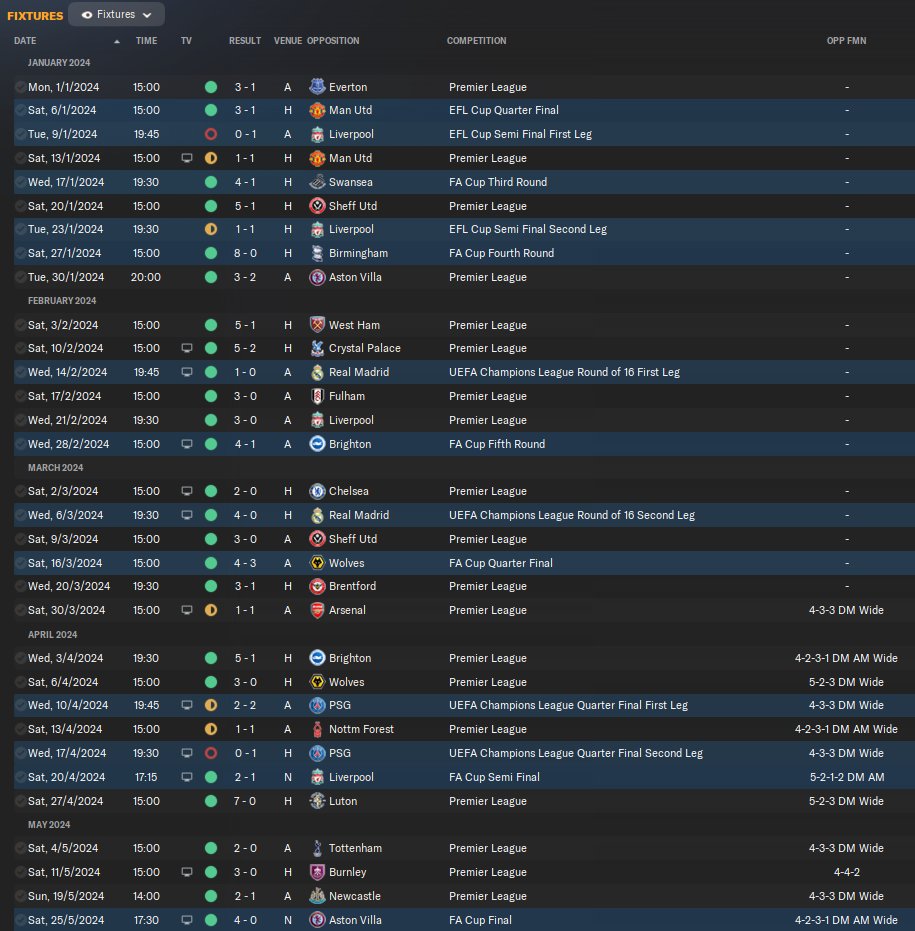The height and width of the screenshot is (931, 915).
Task: Click the Chelsea club badge
Action: 317,491
